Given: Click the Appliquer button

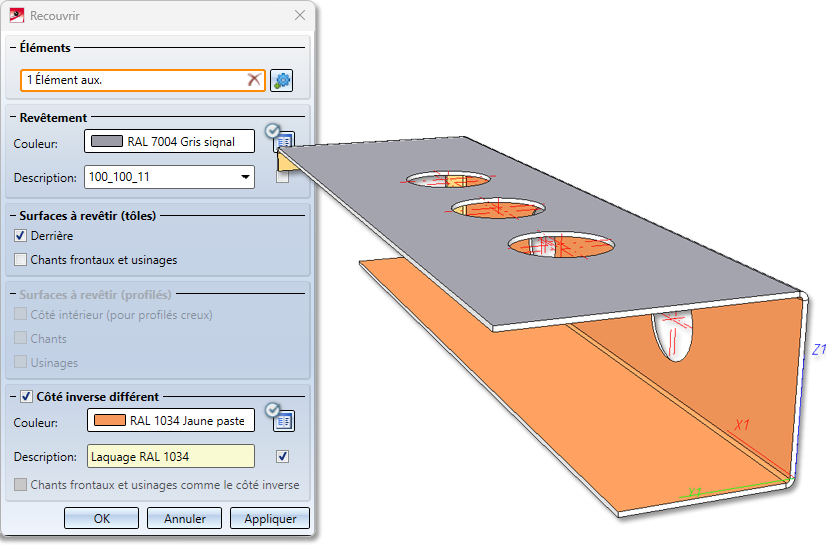Looking at the screenshot, I should coord(270,518).
